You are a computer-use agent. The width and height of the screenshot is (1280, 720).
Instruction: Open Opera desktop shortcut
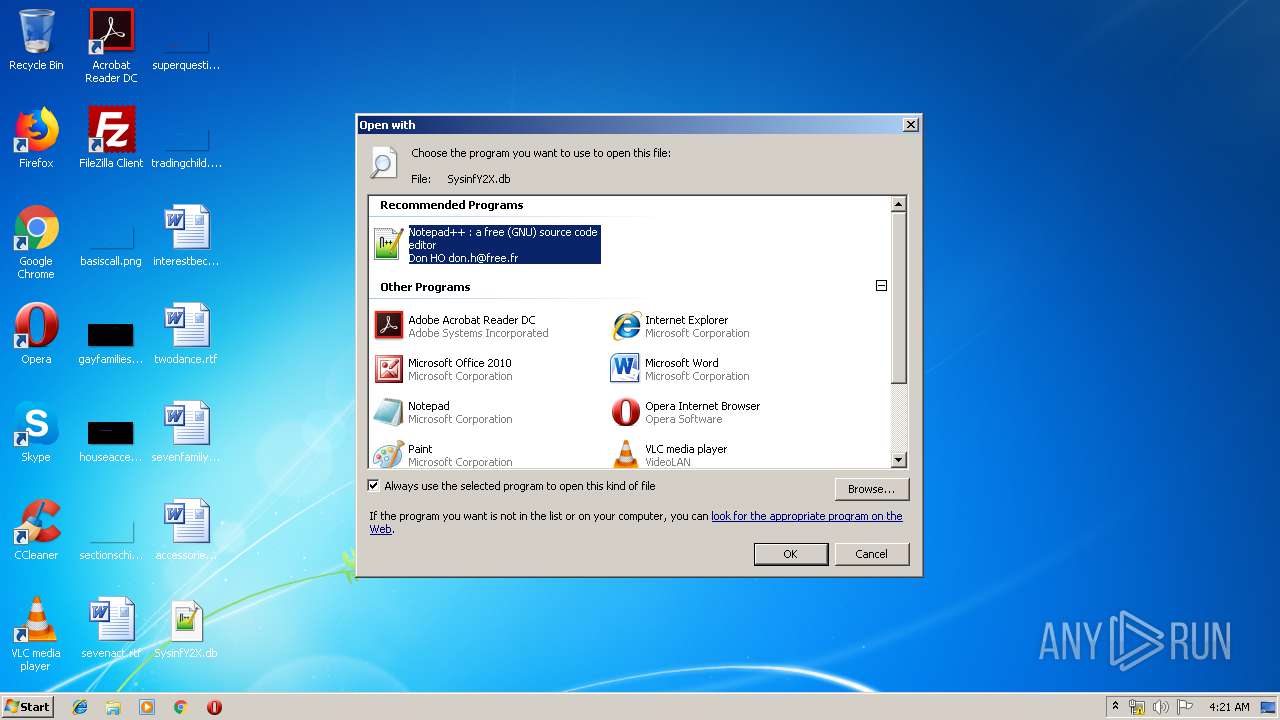point(36,334)
